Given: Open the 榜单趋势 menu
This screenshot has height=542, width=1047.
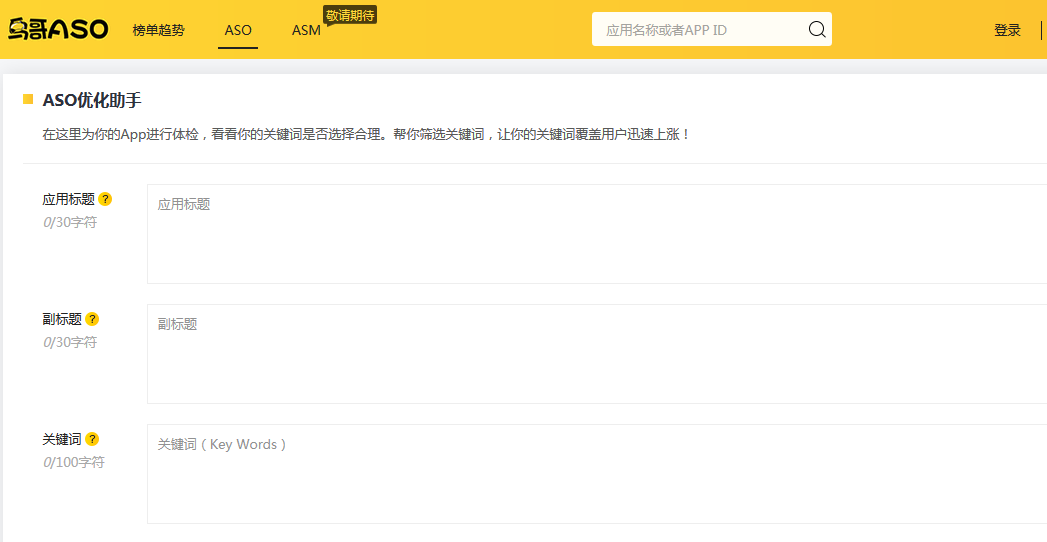Looking at the screenshot, I should pyautogui.click(x=158, y=30).
